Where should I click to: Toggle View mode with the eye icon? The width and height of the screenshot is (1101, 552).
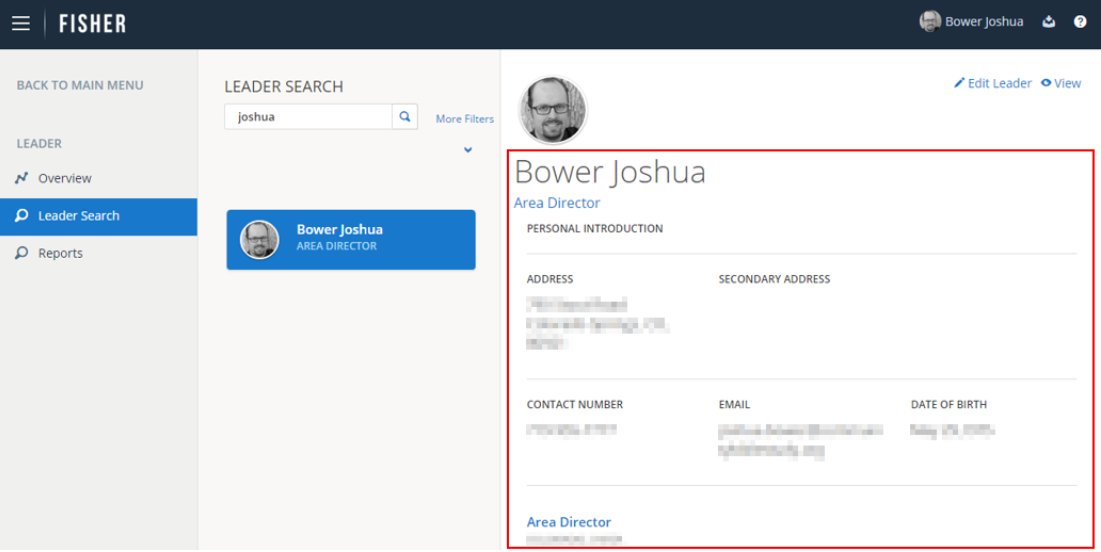pos(1046,83)
